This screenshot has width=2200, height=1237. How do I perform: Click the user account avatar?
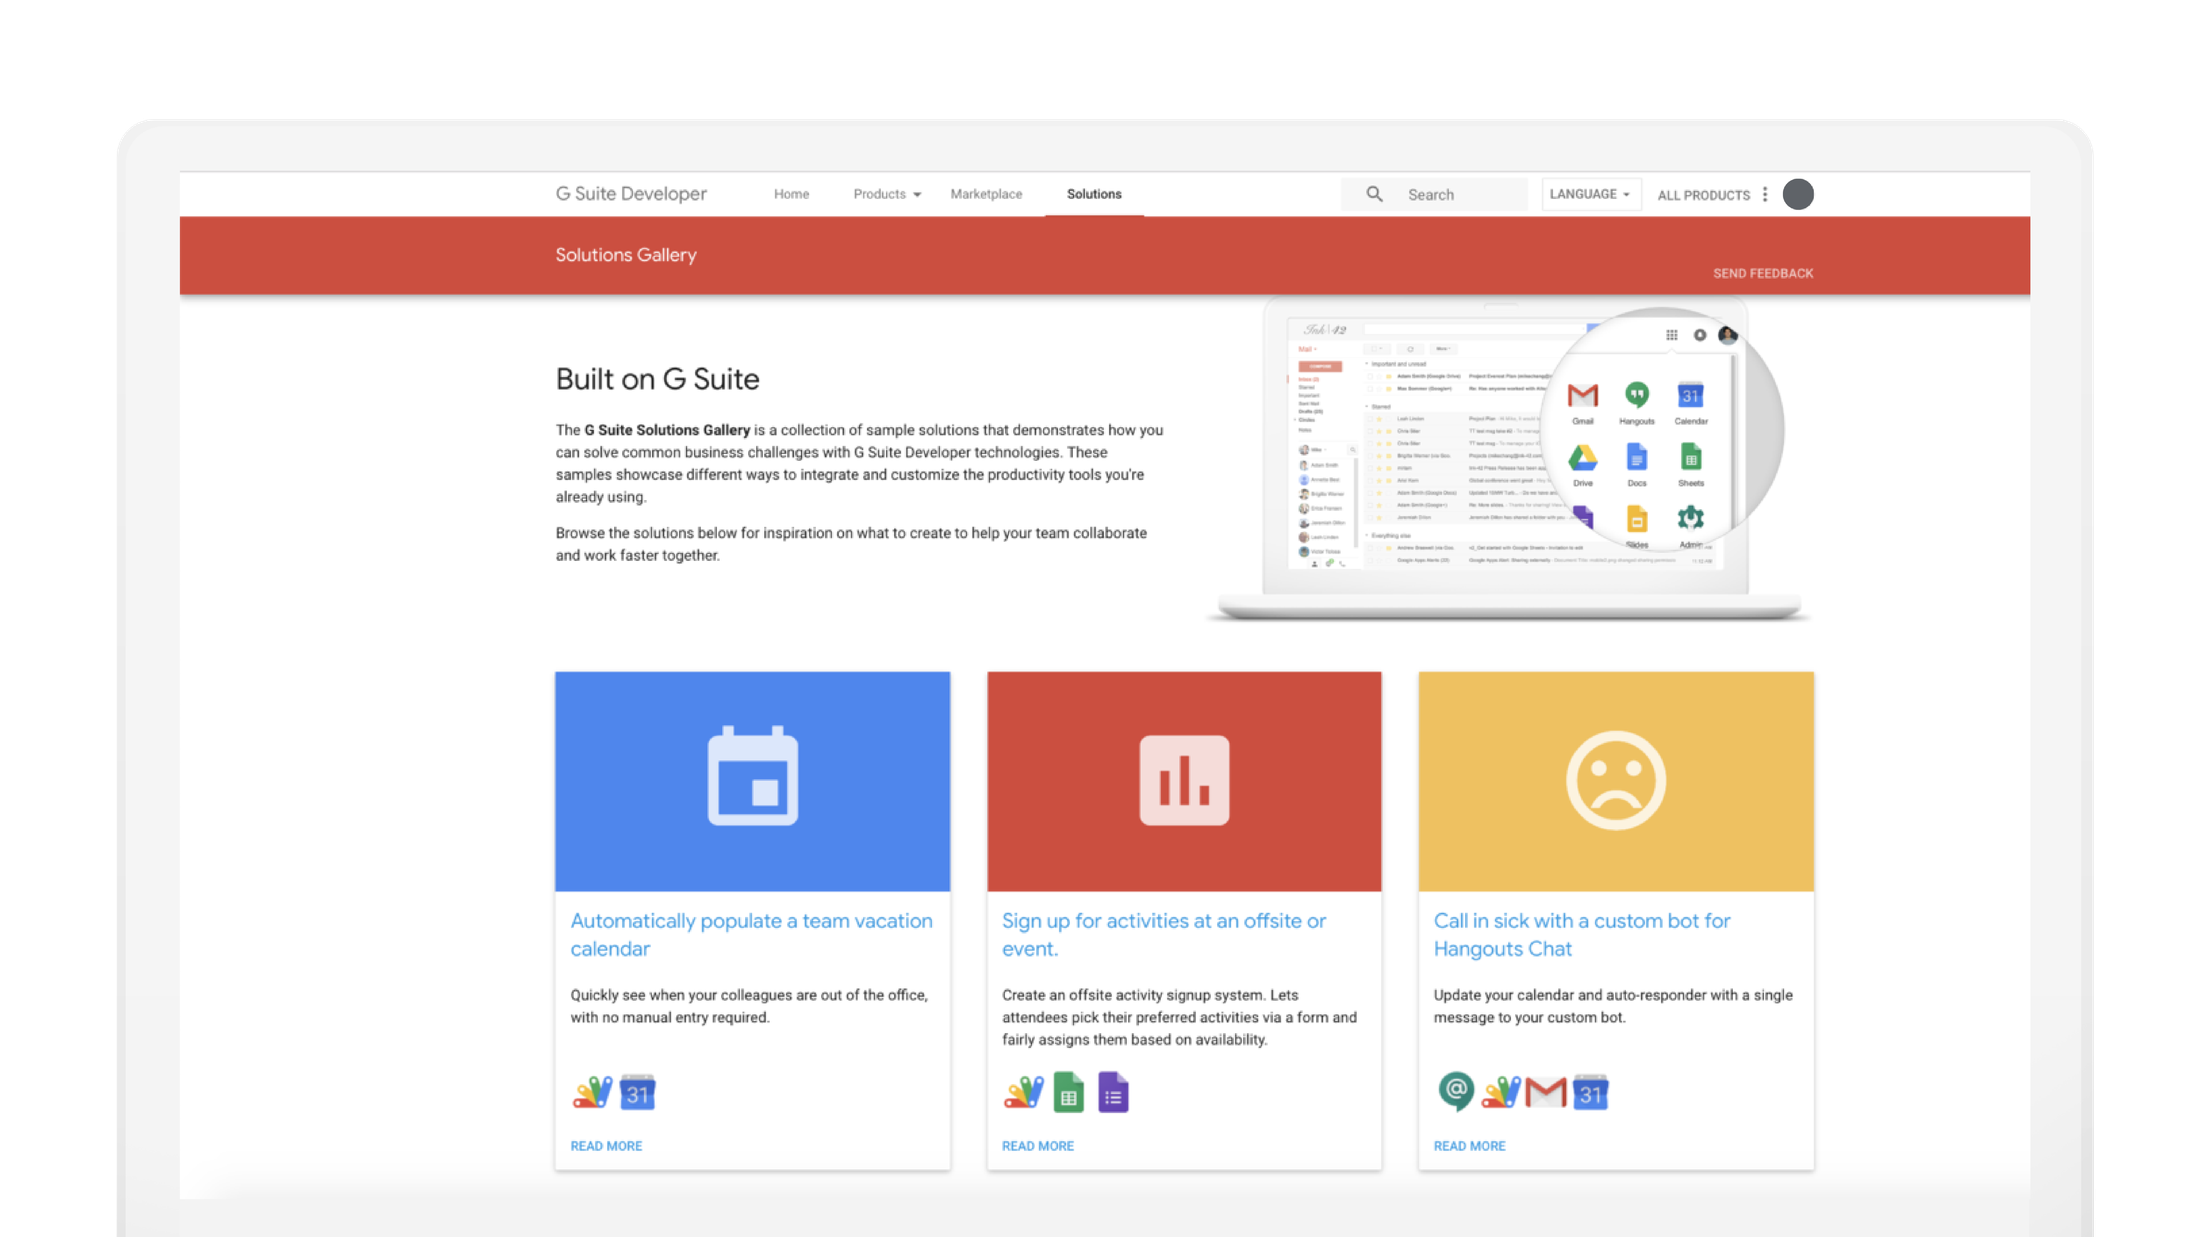coord(1798,194)
